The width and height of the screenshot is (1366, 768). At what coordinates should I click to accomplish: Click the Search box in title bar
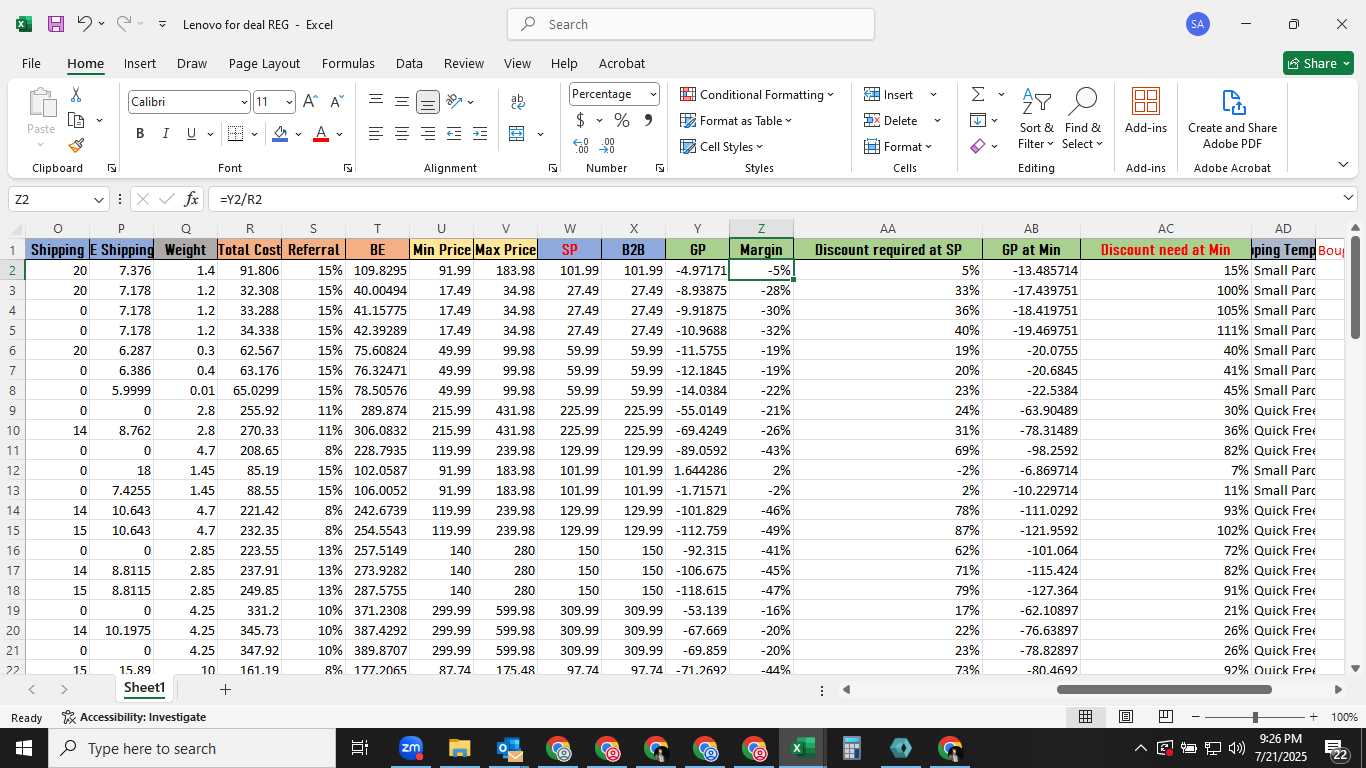pos(691,24)
